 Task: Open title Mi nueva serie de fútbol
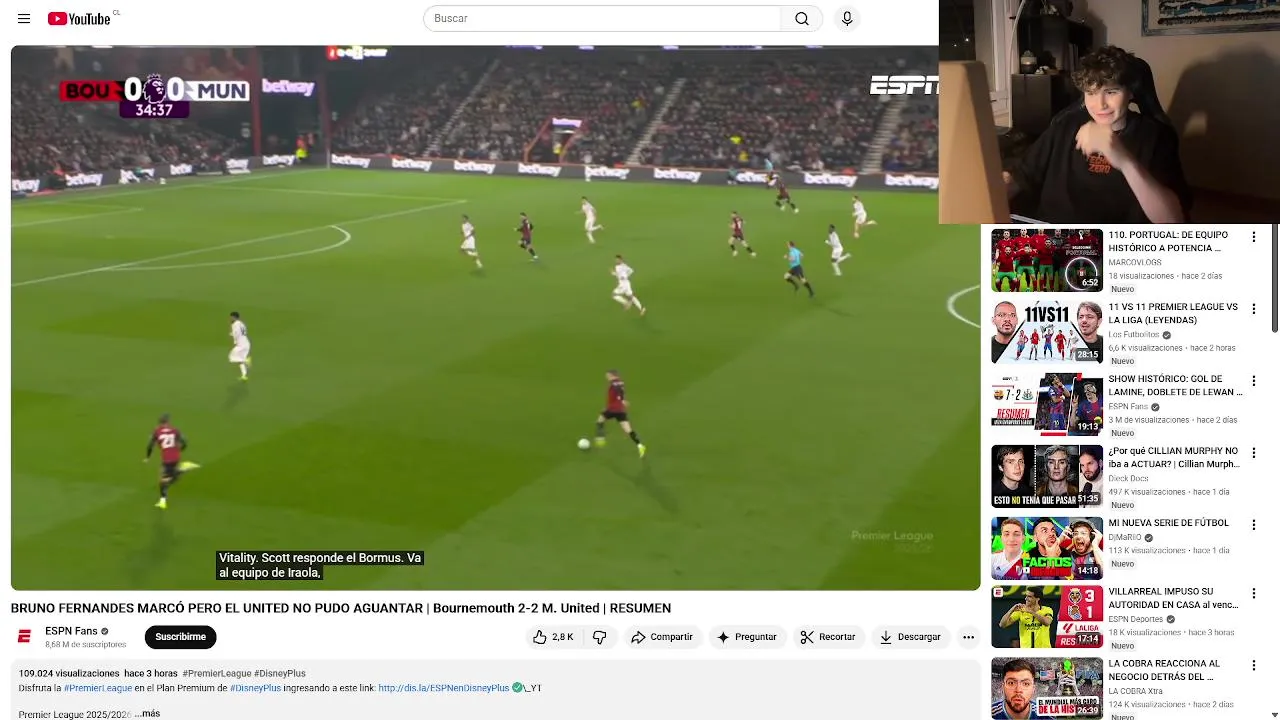[1168, 523]
